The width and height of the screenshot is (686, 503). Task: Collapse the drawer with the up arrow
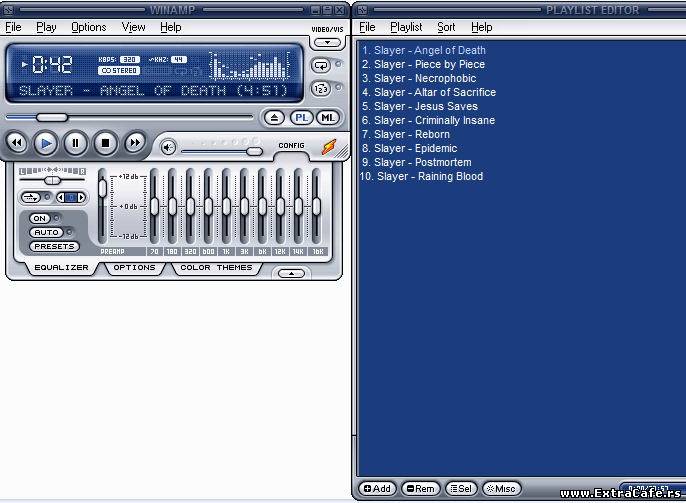[x=291, y=273]
